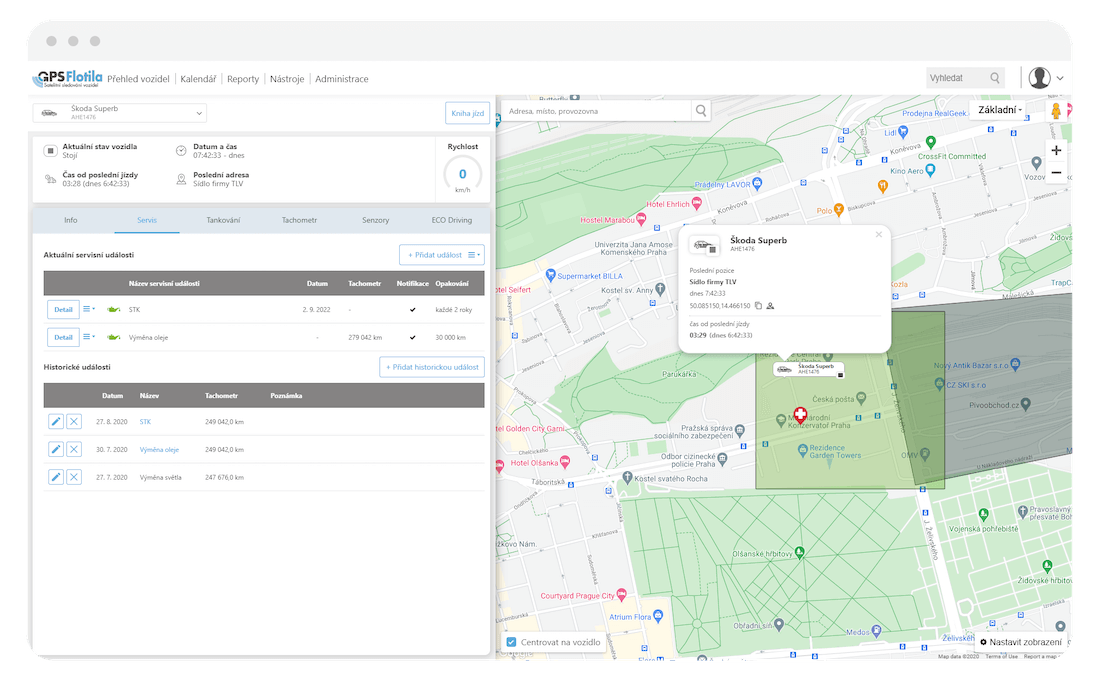This screenshot has height=679, width=1100.
Task: Sort by Datum column in historic events
Action: click(x=112, y=396)
